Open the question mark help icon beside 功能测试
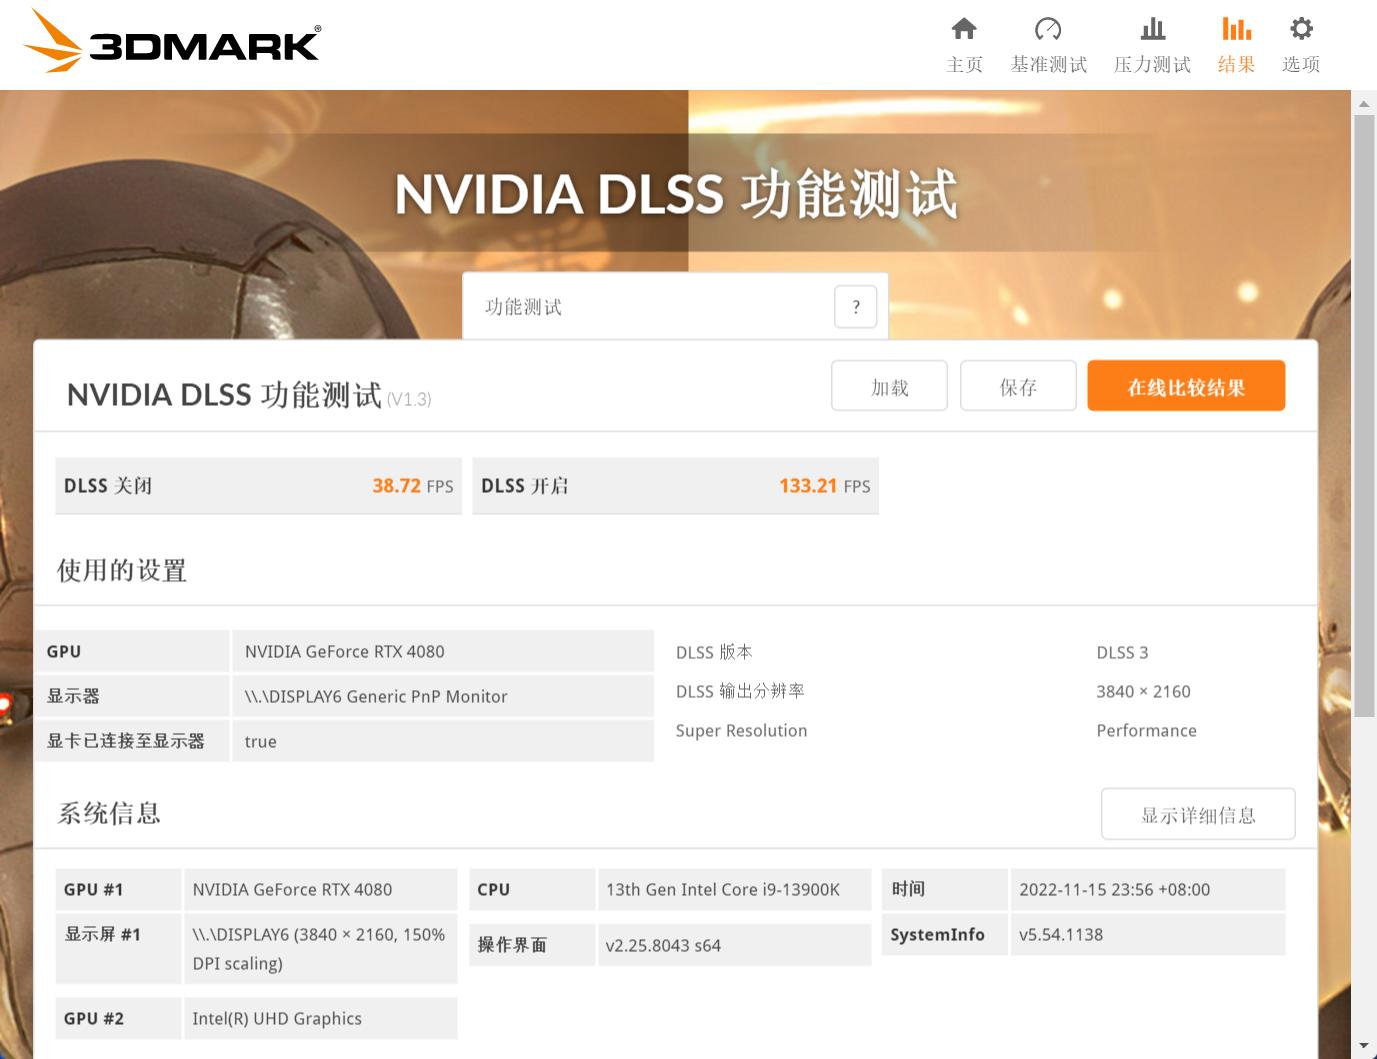 (854, 307)
